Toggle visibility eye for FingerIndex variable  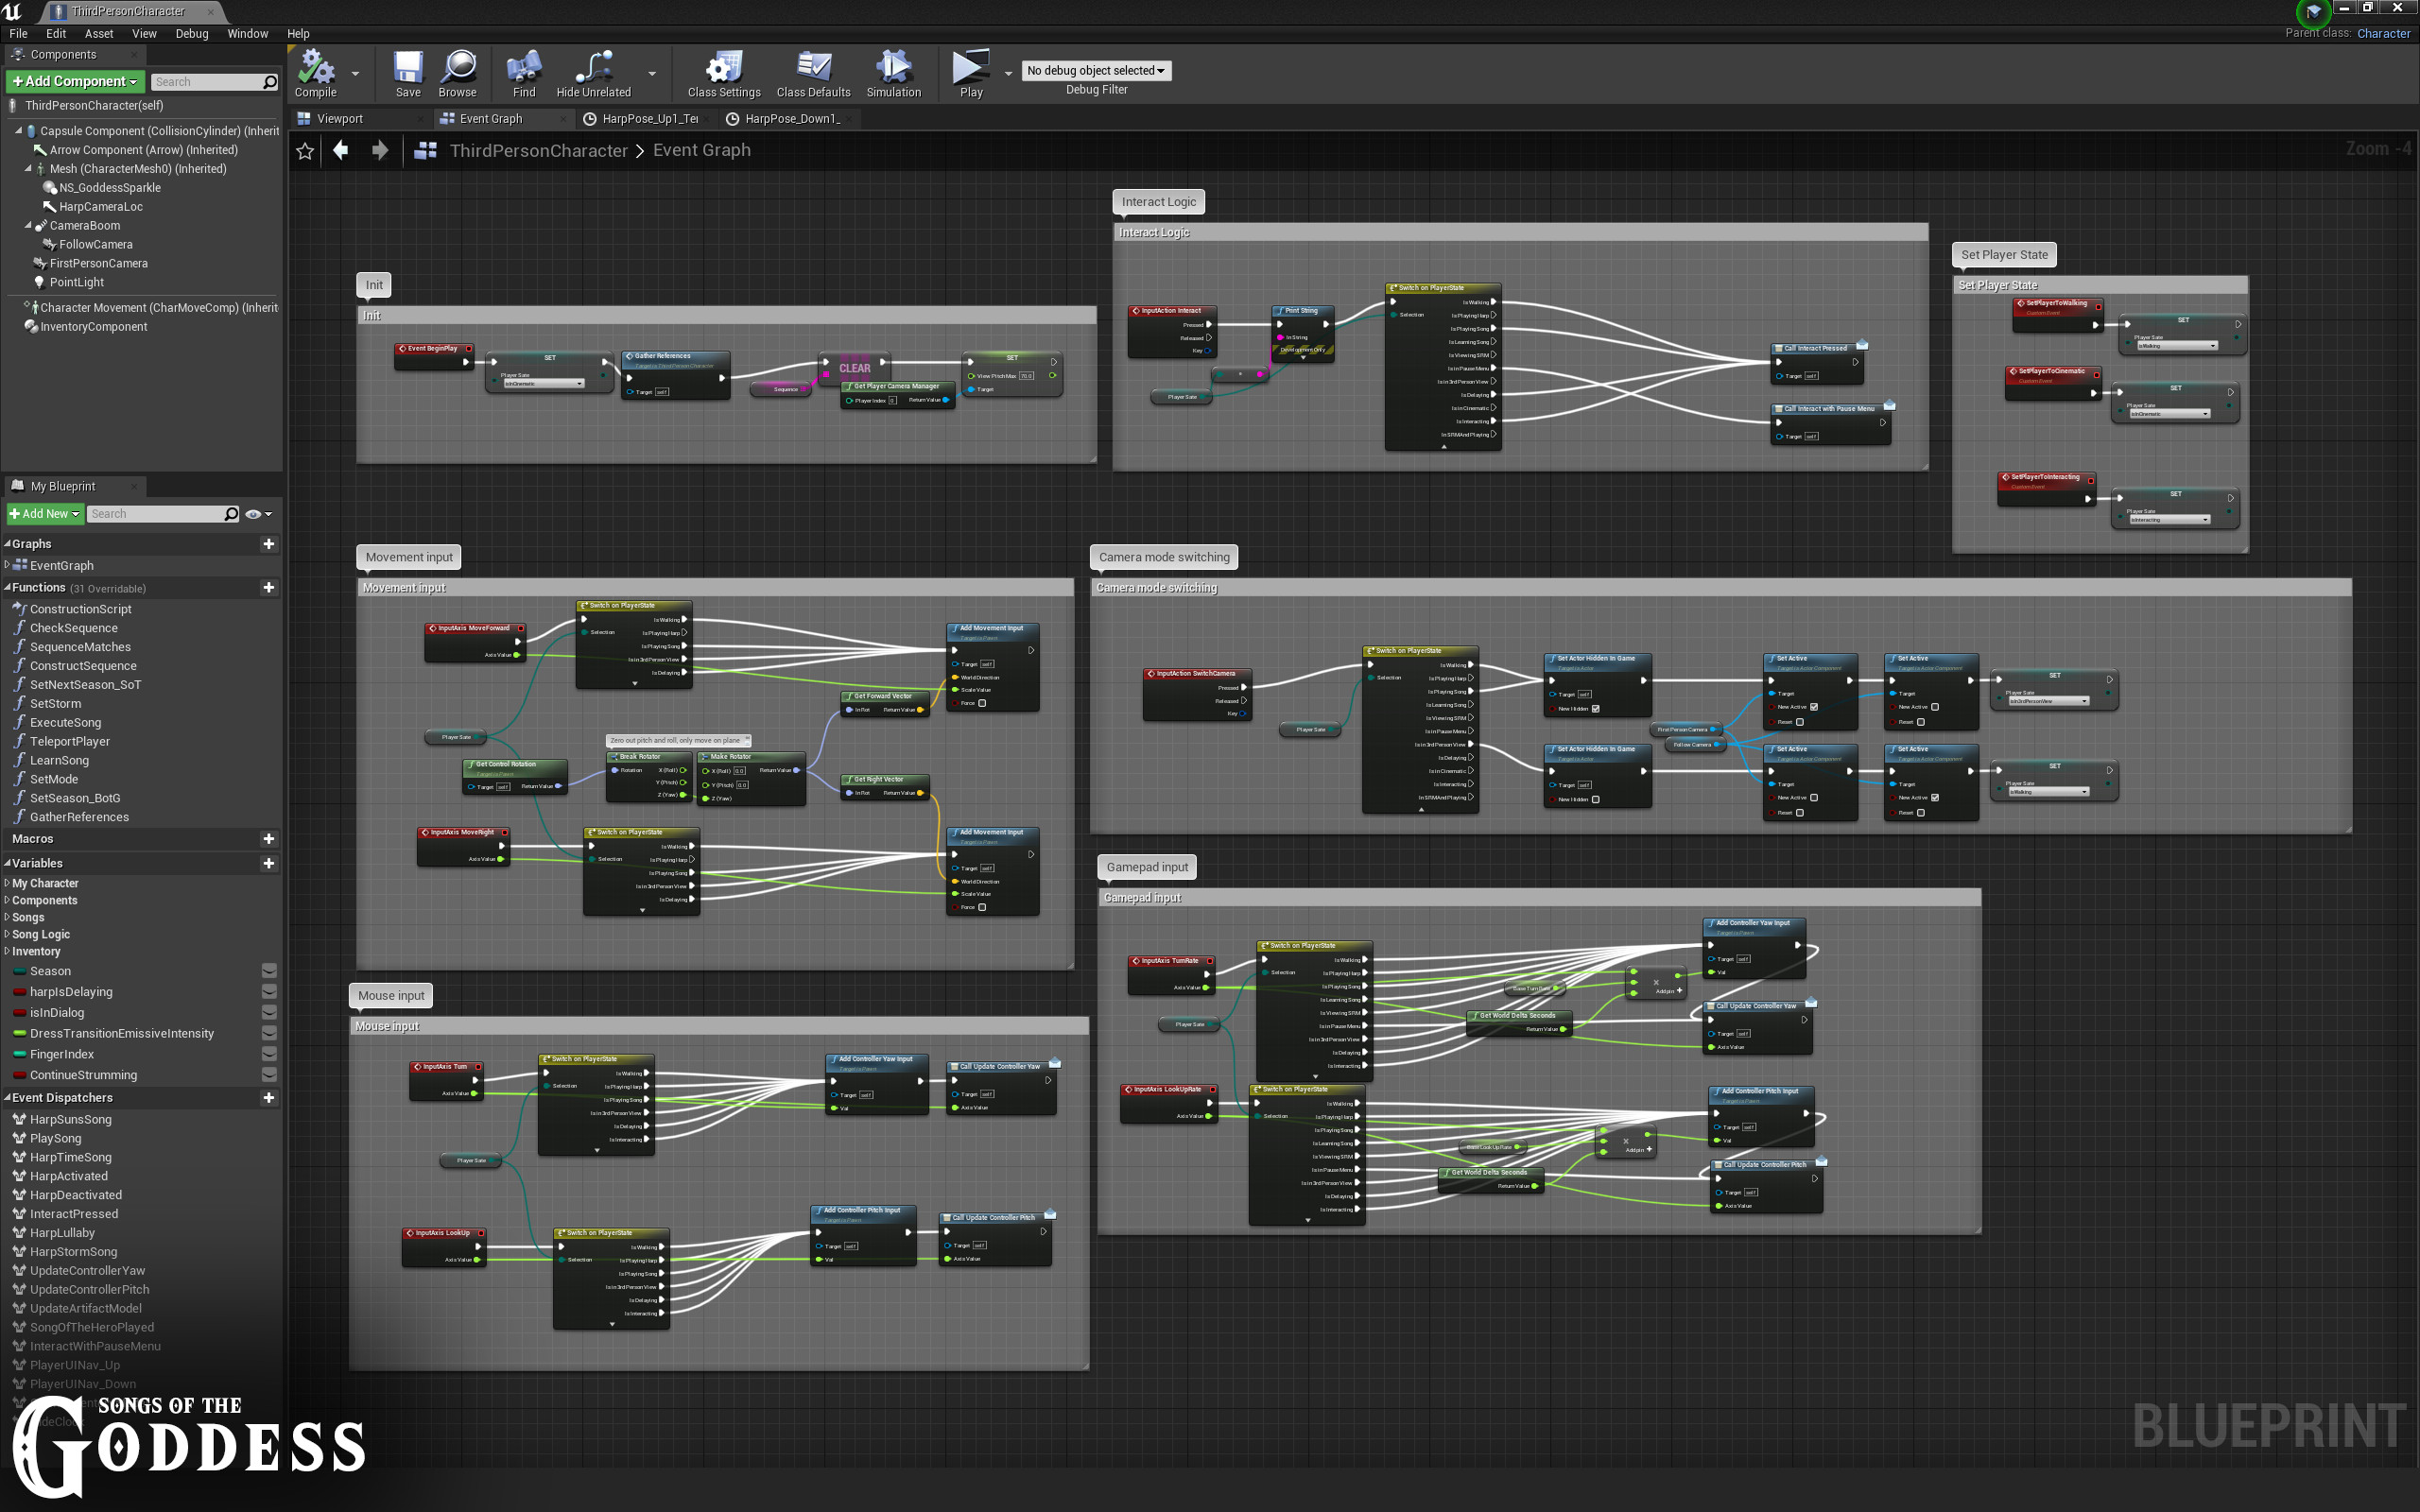coord(269,1054)
